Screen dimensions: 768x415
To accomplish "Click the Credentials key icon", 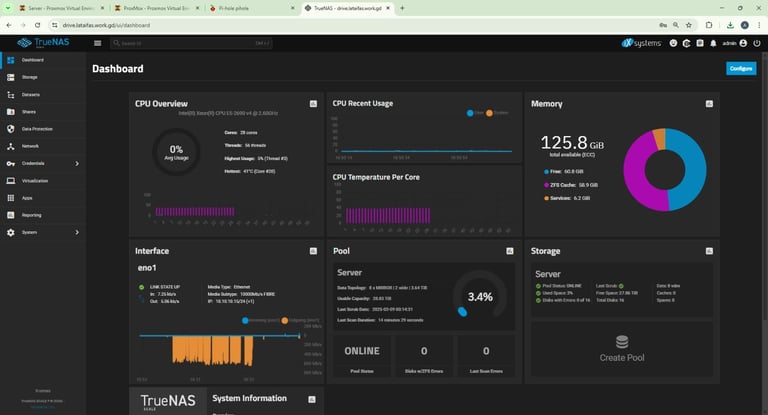I will coord(11,164).
